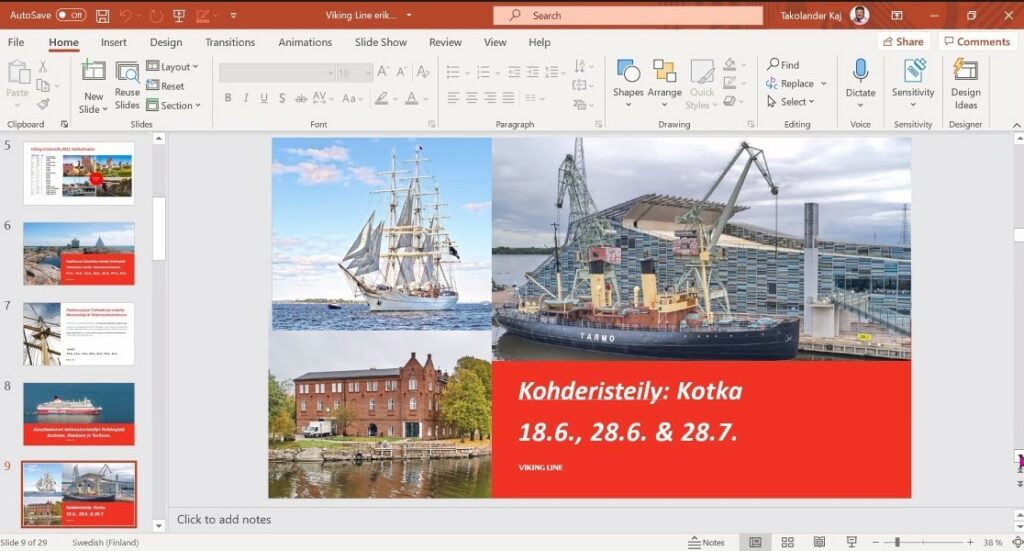Viewport: 1024px width, 551px height.
Task: Toggle AutoSave switch
Action: point(70,16)
